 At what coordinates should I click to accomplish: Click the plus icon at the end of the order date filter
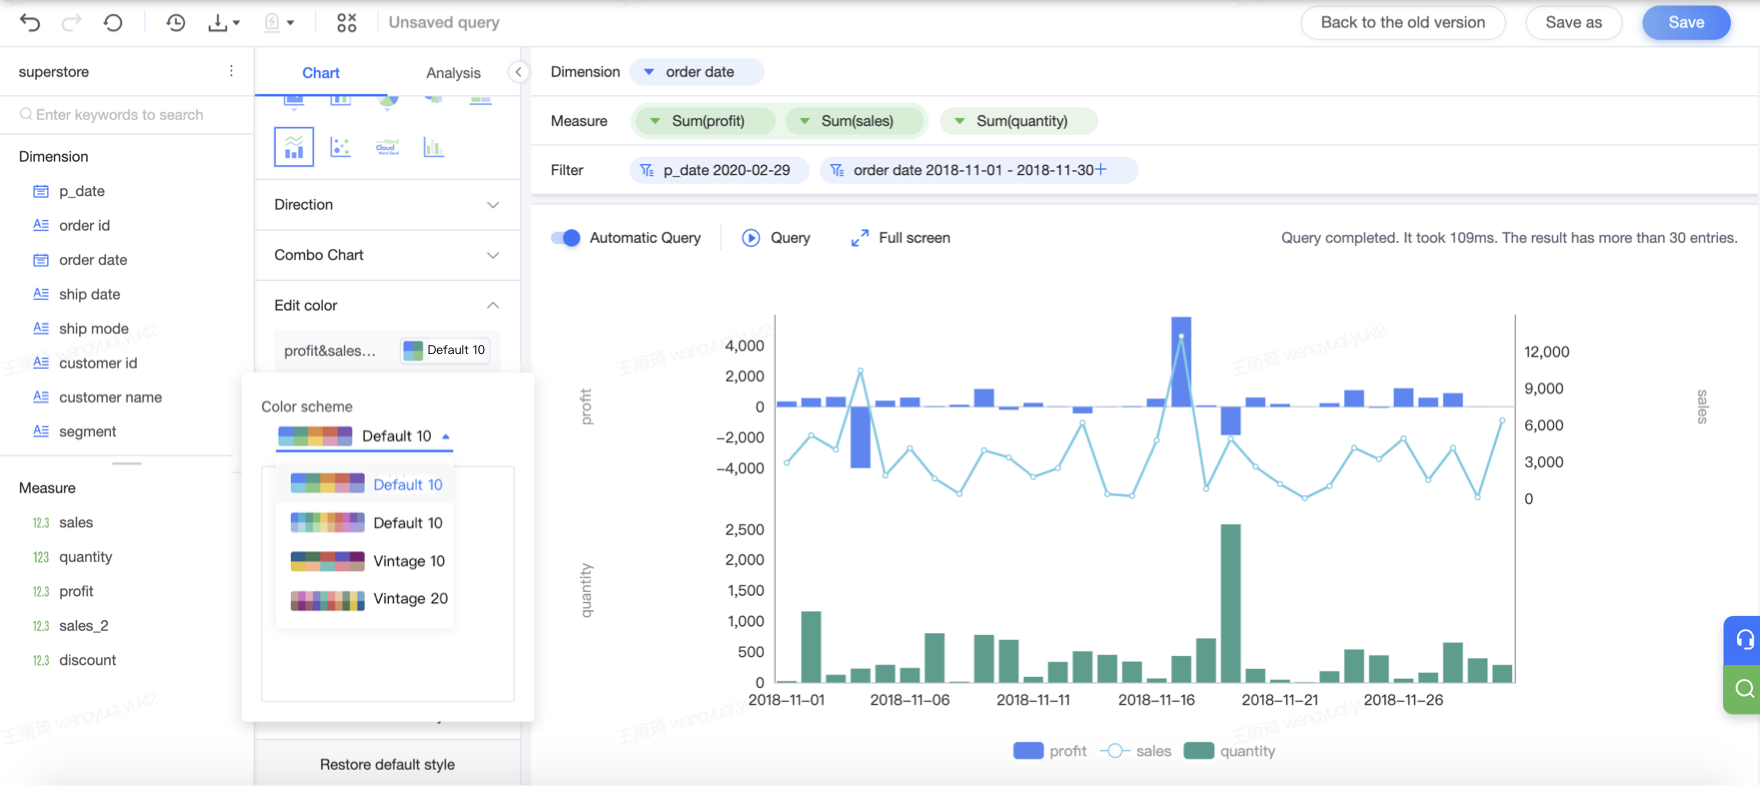(x=1101, y=170)
